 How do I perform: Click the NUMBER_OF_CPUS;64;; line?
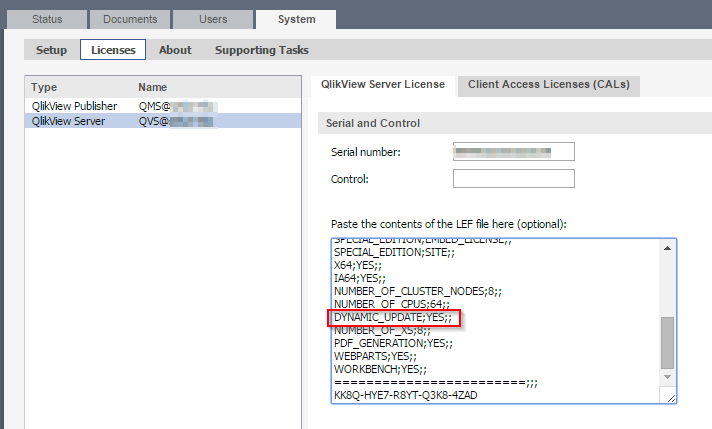(392, 304)
